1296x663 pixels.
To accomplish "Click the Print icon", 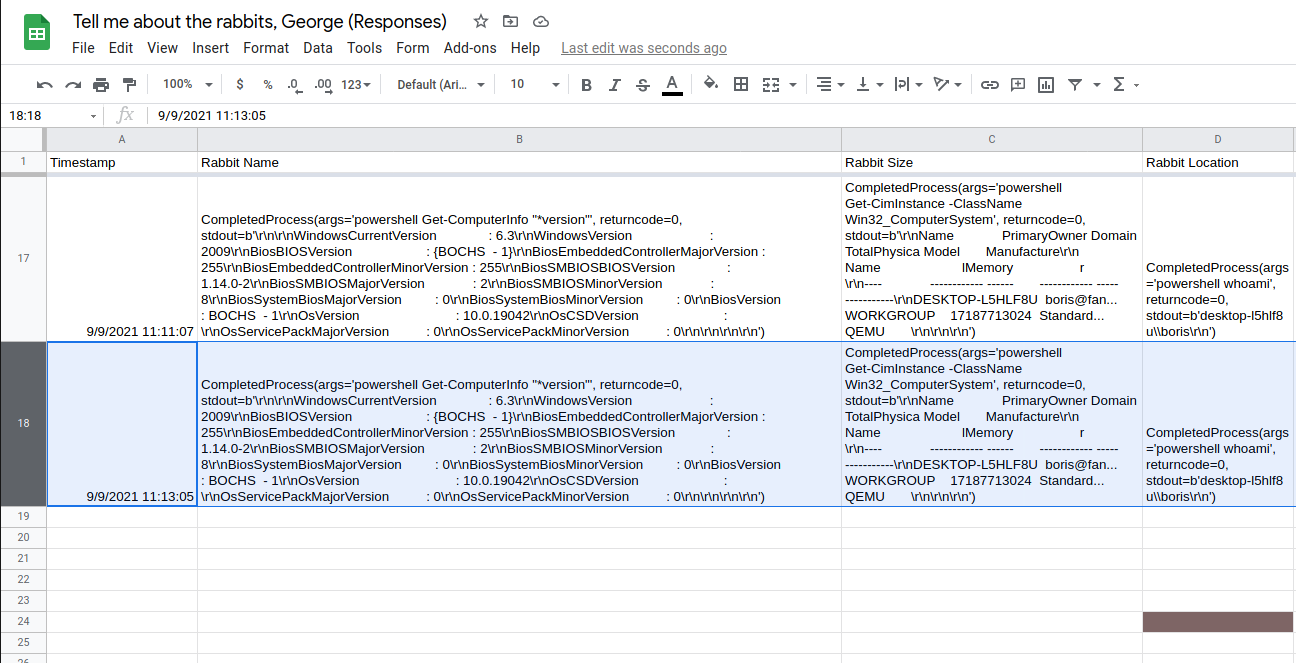I will 101,85.
